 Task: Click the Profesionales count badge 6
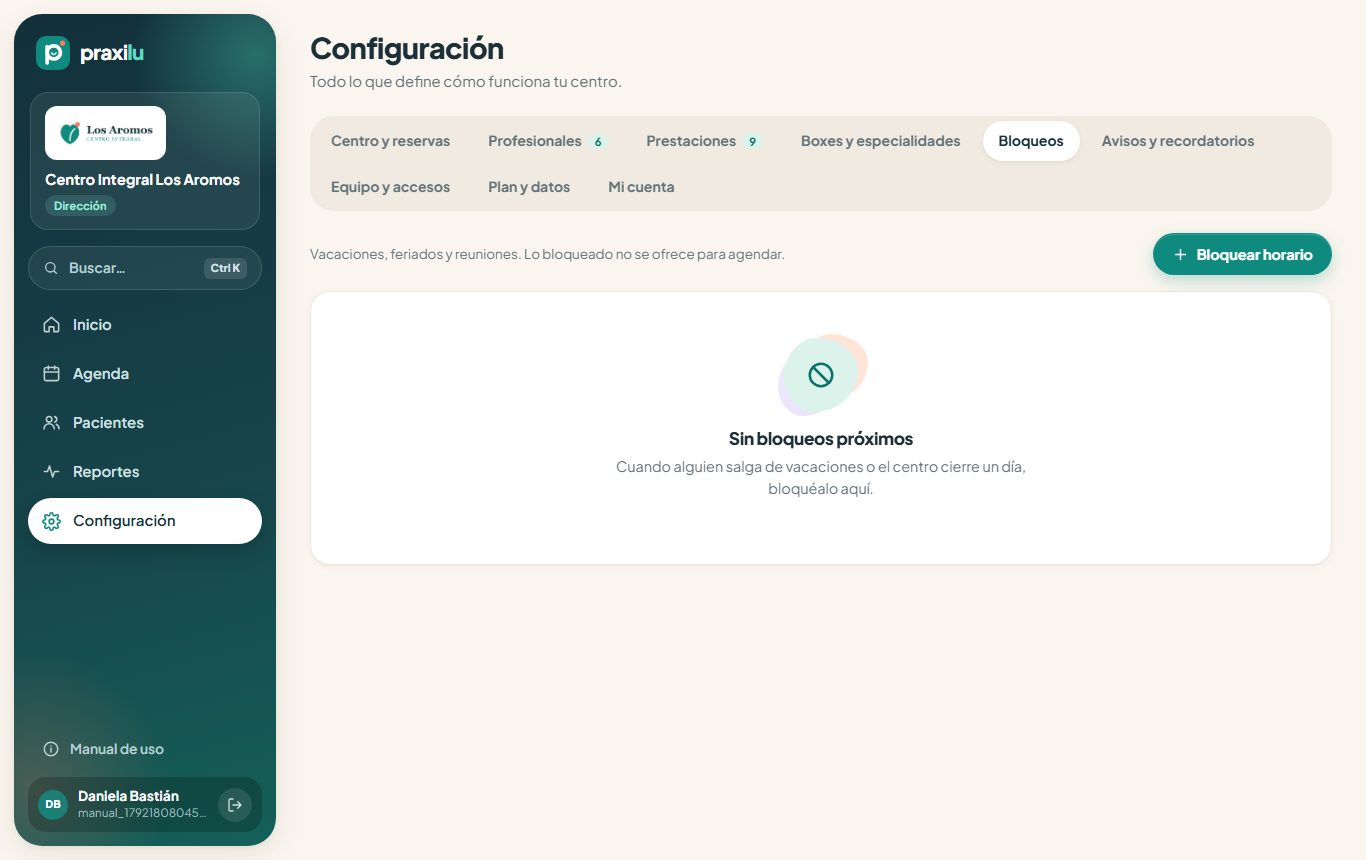click(x=598, y=142)
